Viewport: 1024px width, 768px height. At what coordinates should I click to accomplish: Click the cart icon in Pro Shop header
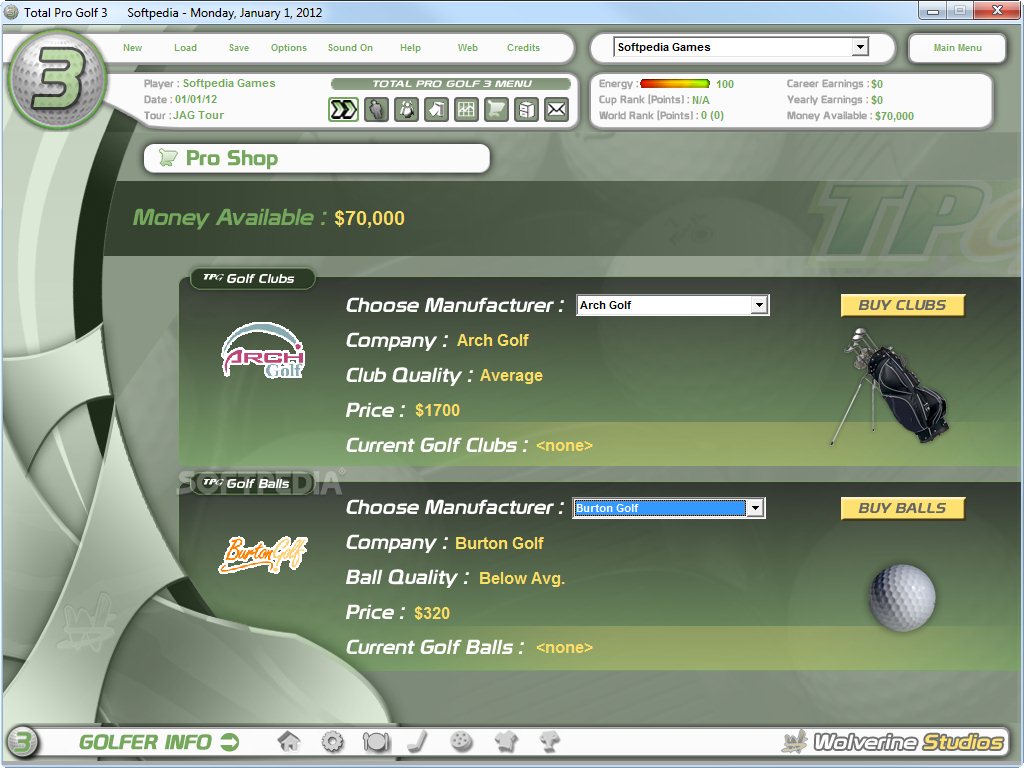(168, 157)
